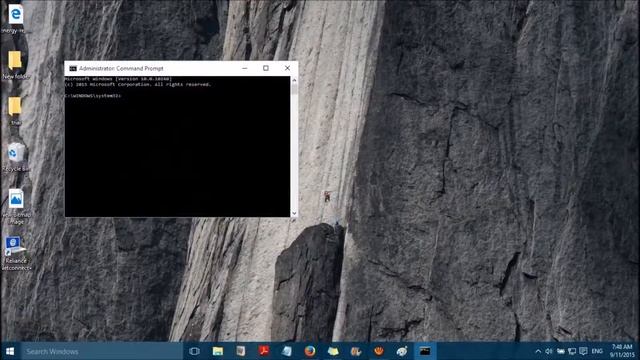Close the Command Prompt window

[x=287, y=68]
